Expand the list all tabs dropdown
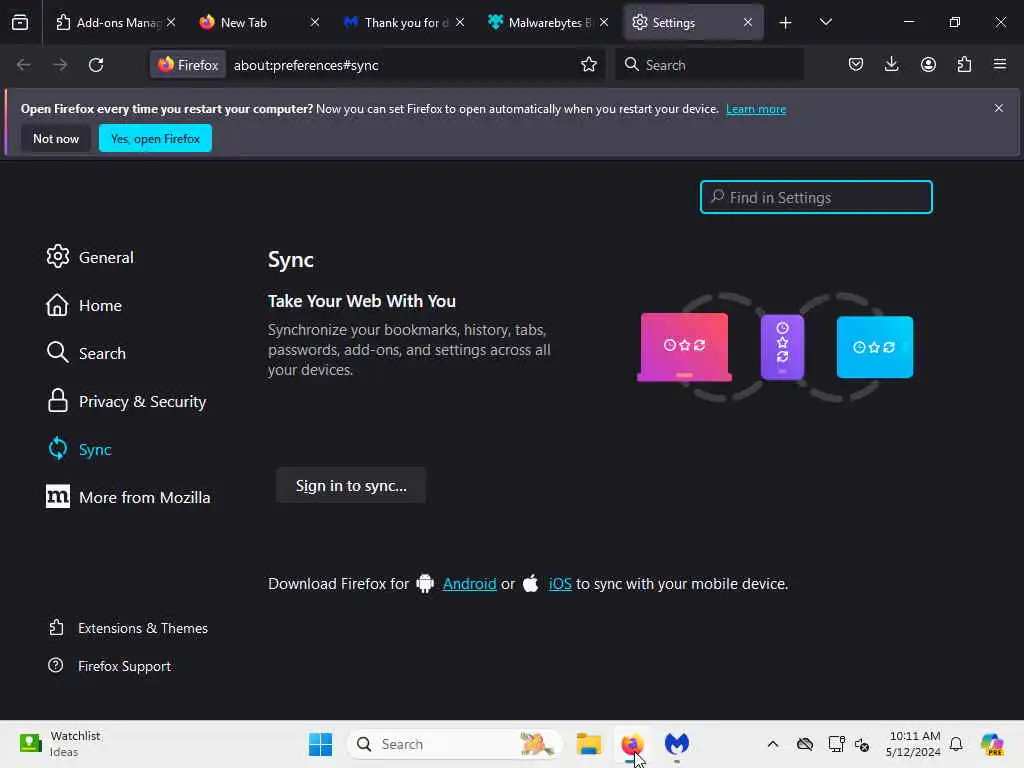This screenshot has width=1024, height=768. click(825, 22)
